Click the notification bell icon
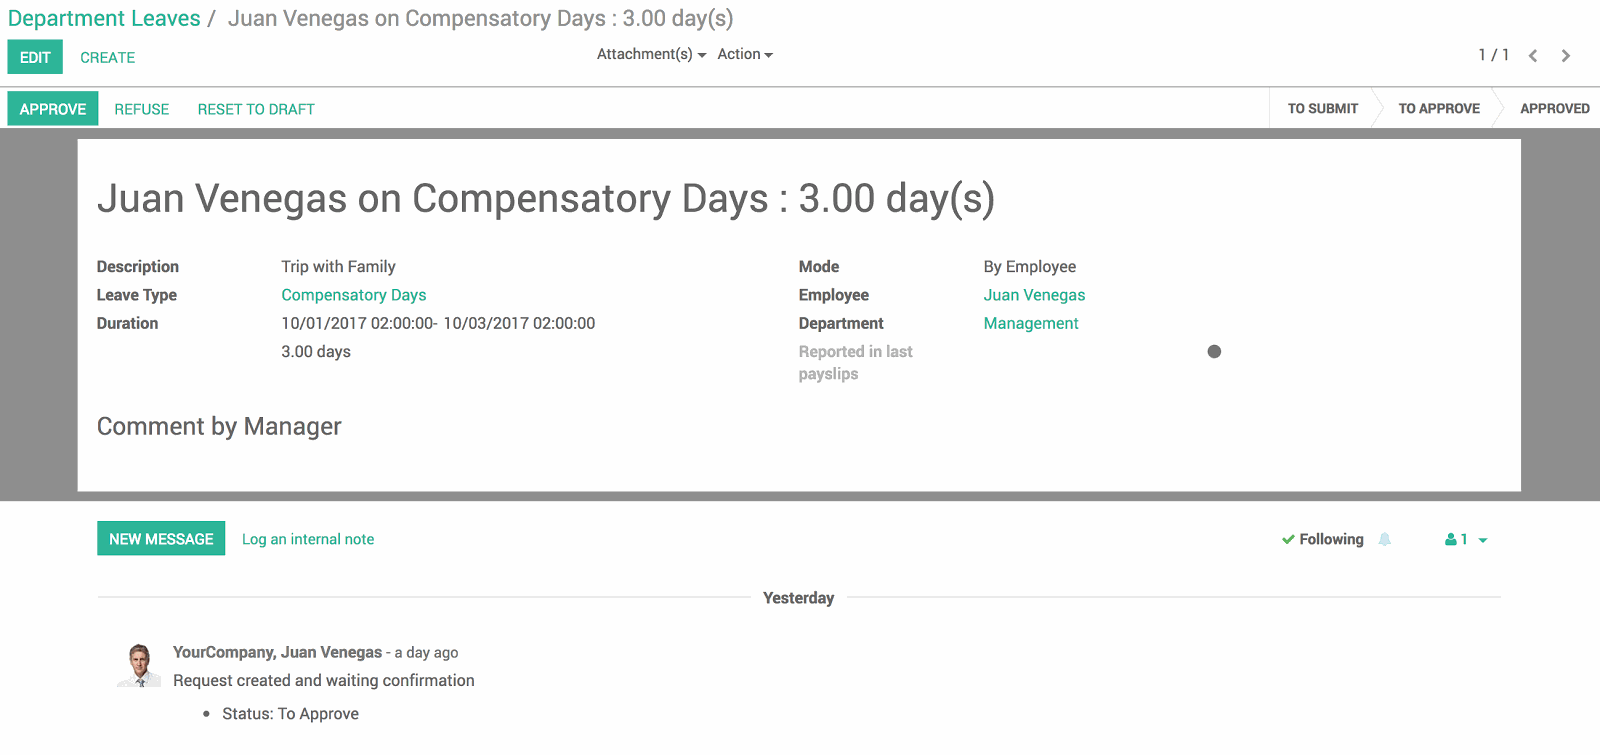The width and height of the screenshot is (1600, 755). click(x=1385, y=539)
